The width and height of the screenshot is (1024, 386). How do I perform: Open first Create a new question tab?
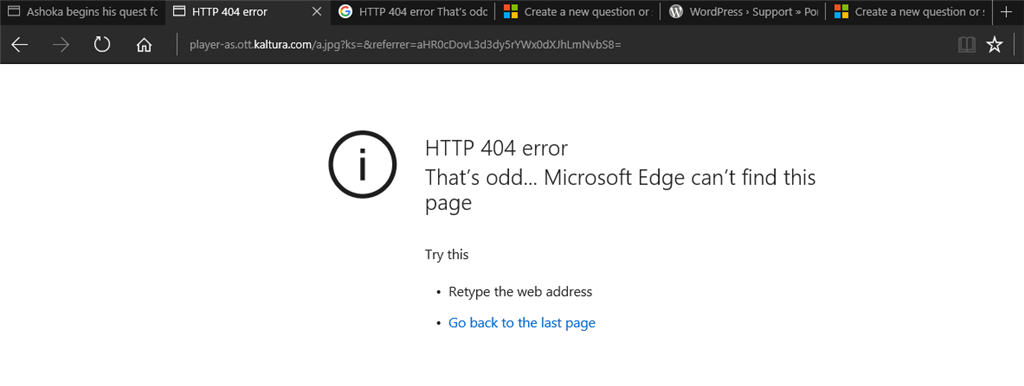pyautogui.click(x=577, y=12)
